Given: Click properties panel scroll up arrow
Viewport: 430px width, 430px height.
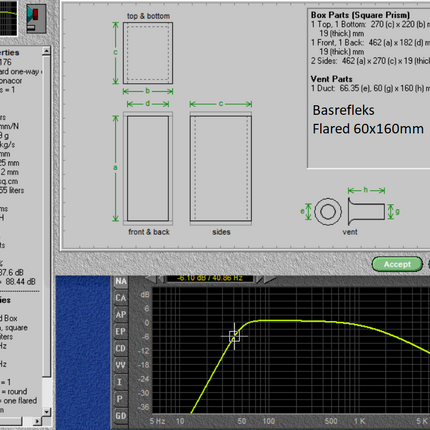Looking at the screenshot, I should (46, 51).
